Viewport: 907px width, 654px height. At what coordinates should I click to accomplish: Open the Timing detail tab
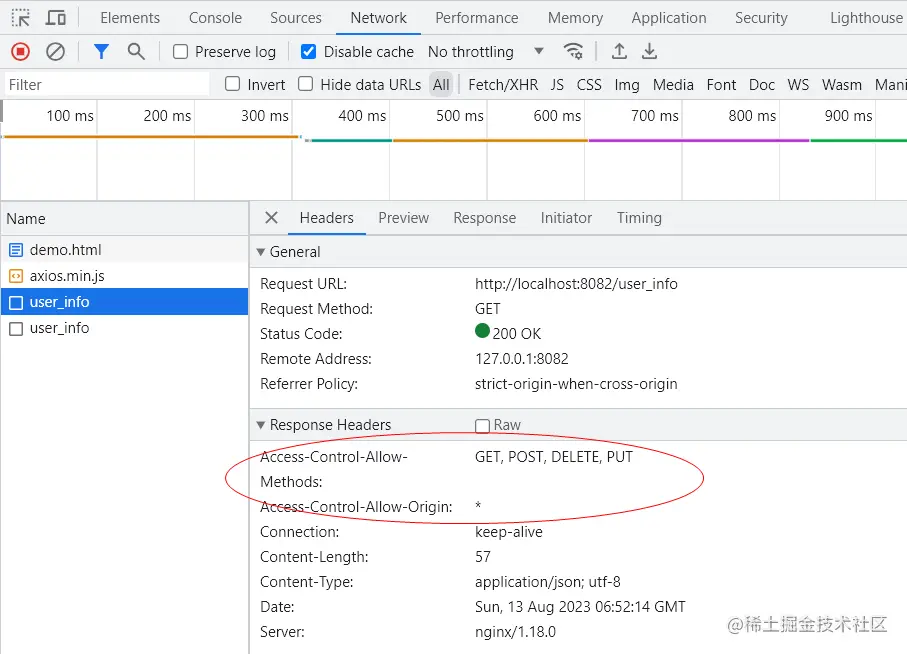point(639,218)
